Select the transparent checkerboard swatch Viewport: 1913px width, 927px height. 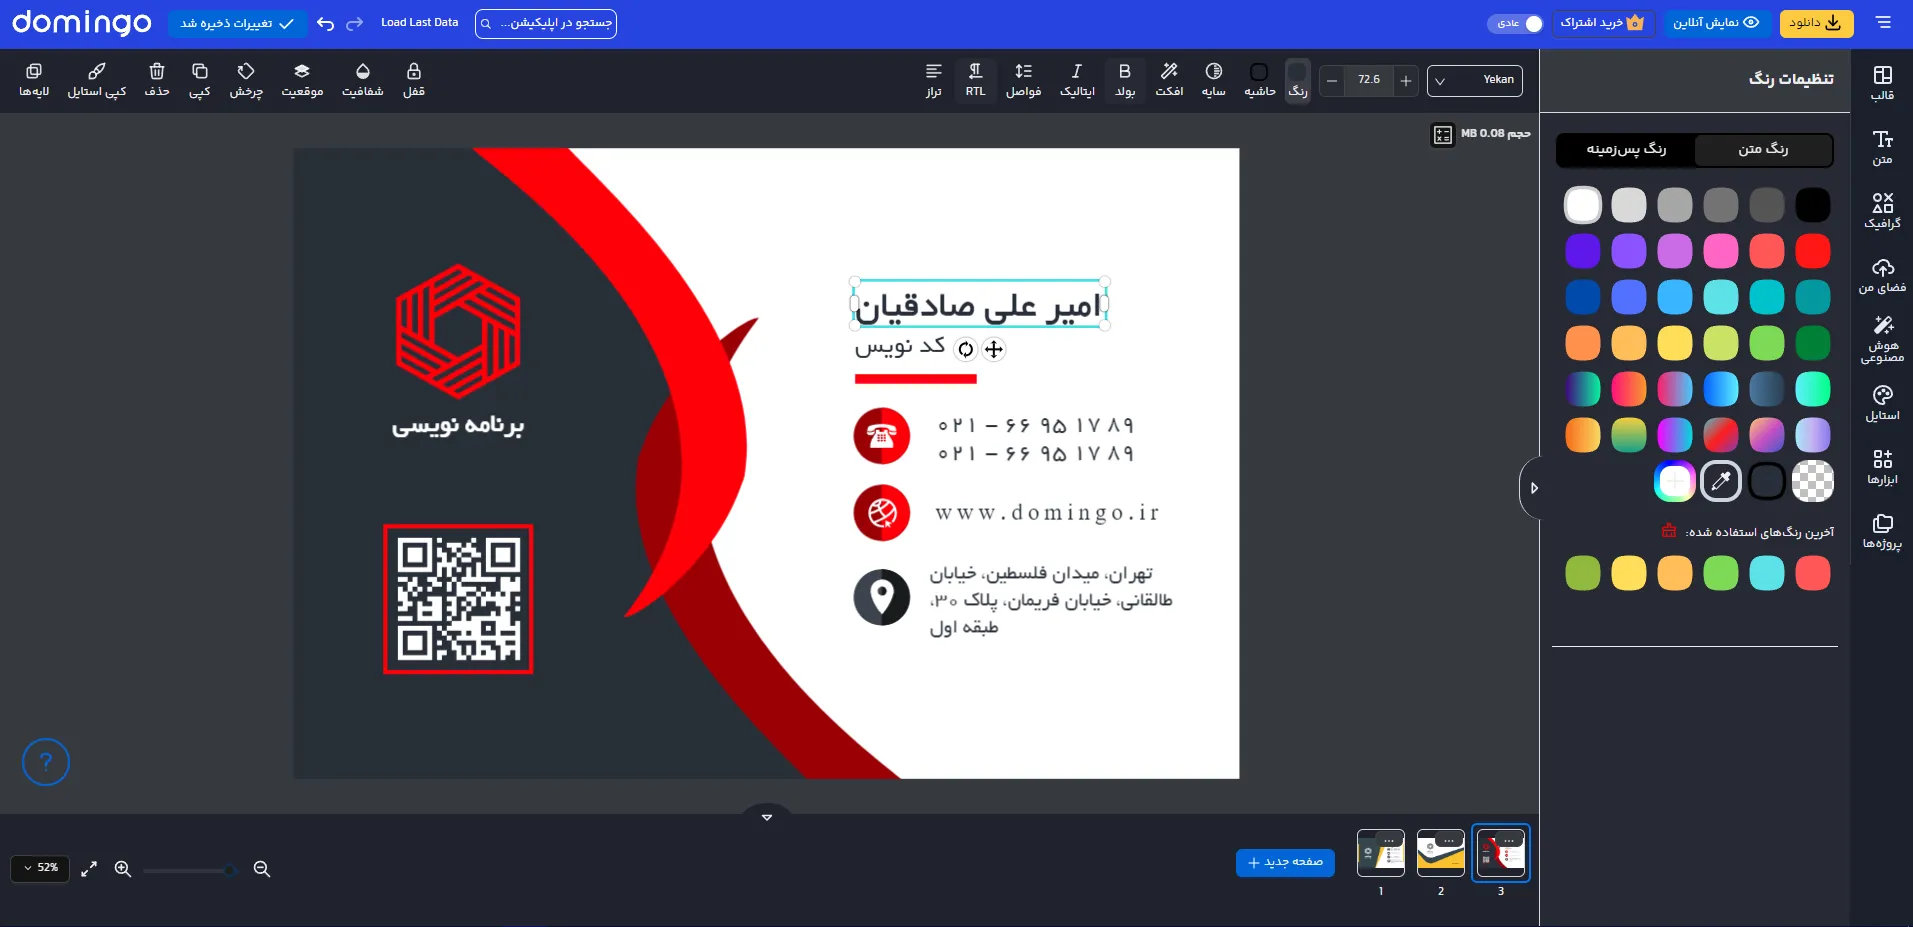point(1813,481)
